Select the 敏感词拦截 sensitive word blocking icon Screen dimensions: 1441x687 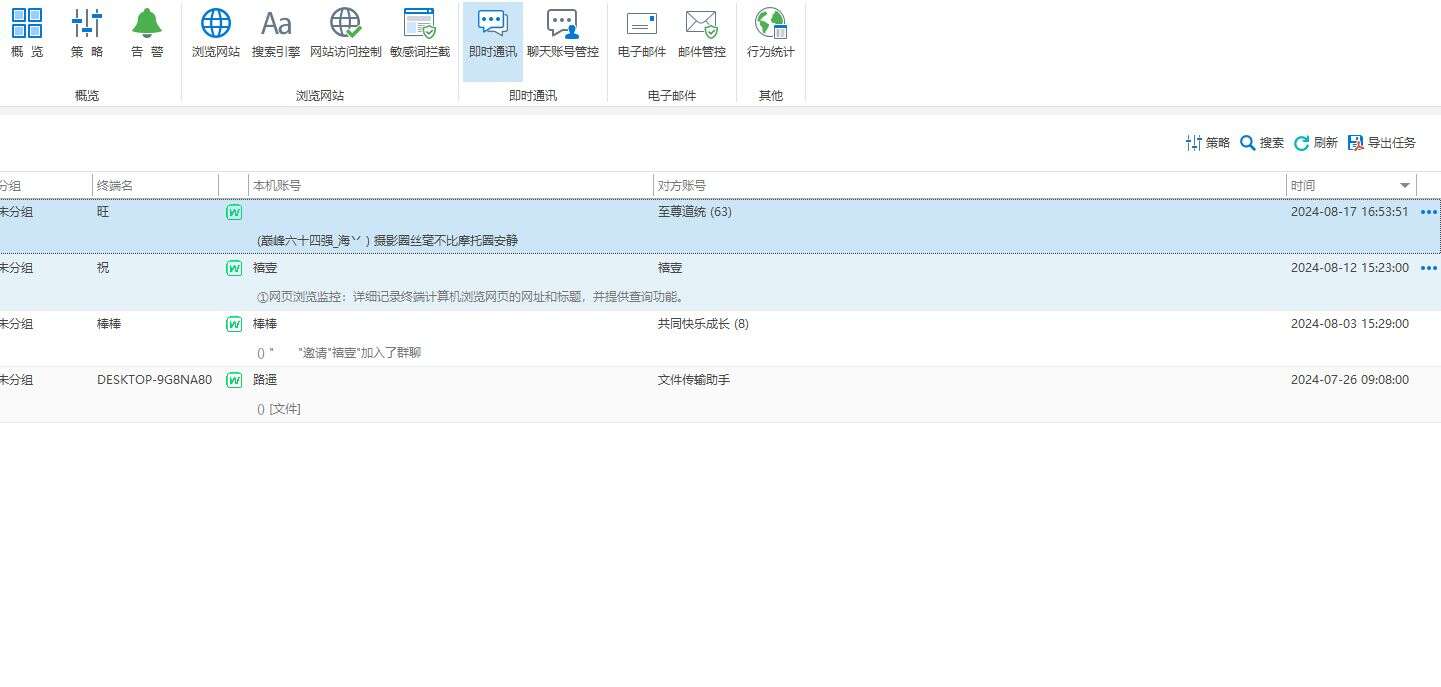tap(420, 33)
